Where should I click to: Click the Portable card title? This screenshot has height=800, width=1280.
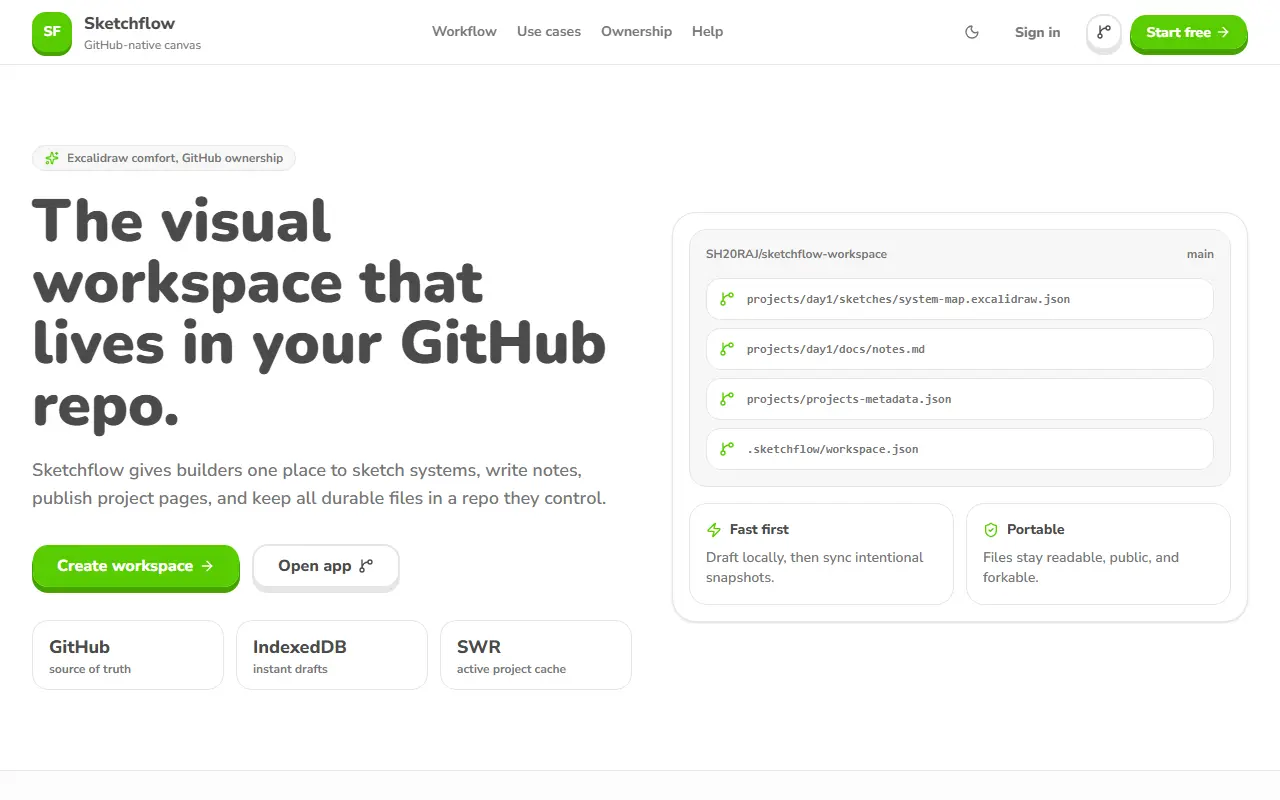click(1035, 529)
